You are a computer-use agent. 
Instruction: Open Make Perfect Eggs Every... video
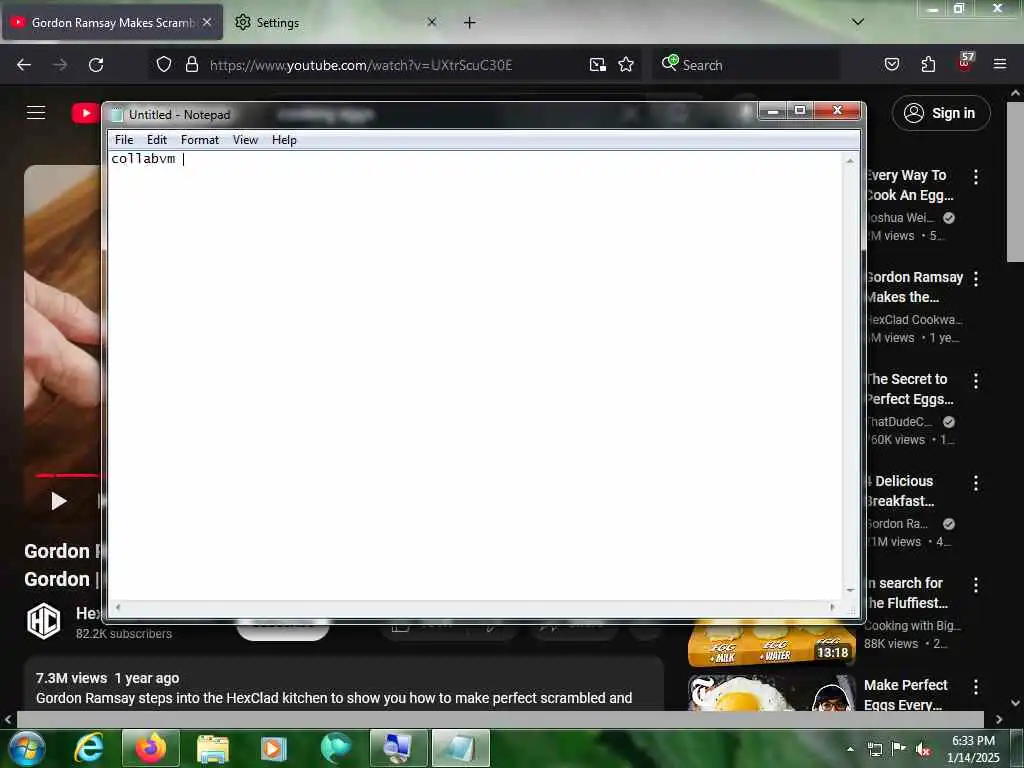[x=906, y=695]
